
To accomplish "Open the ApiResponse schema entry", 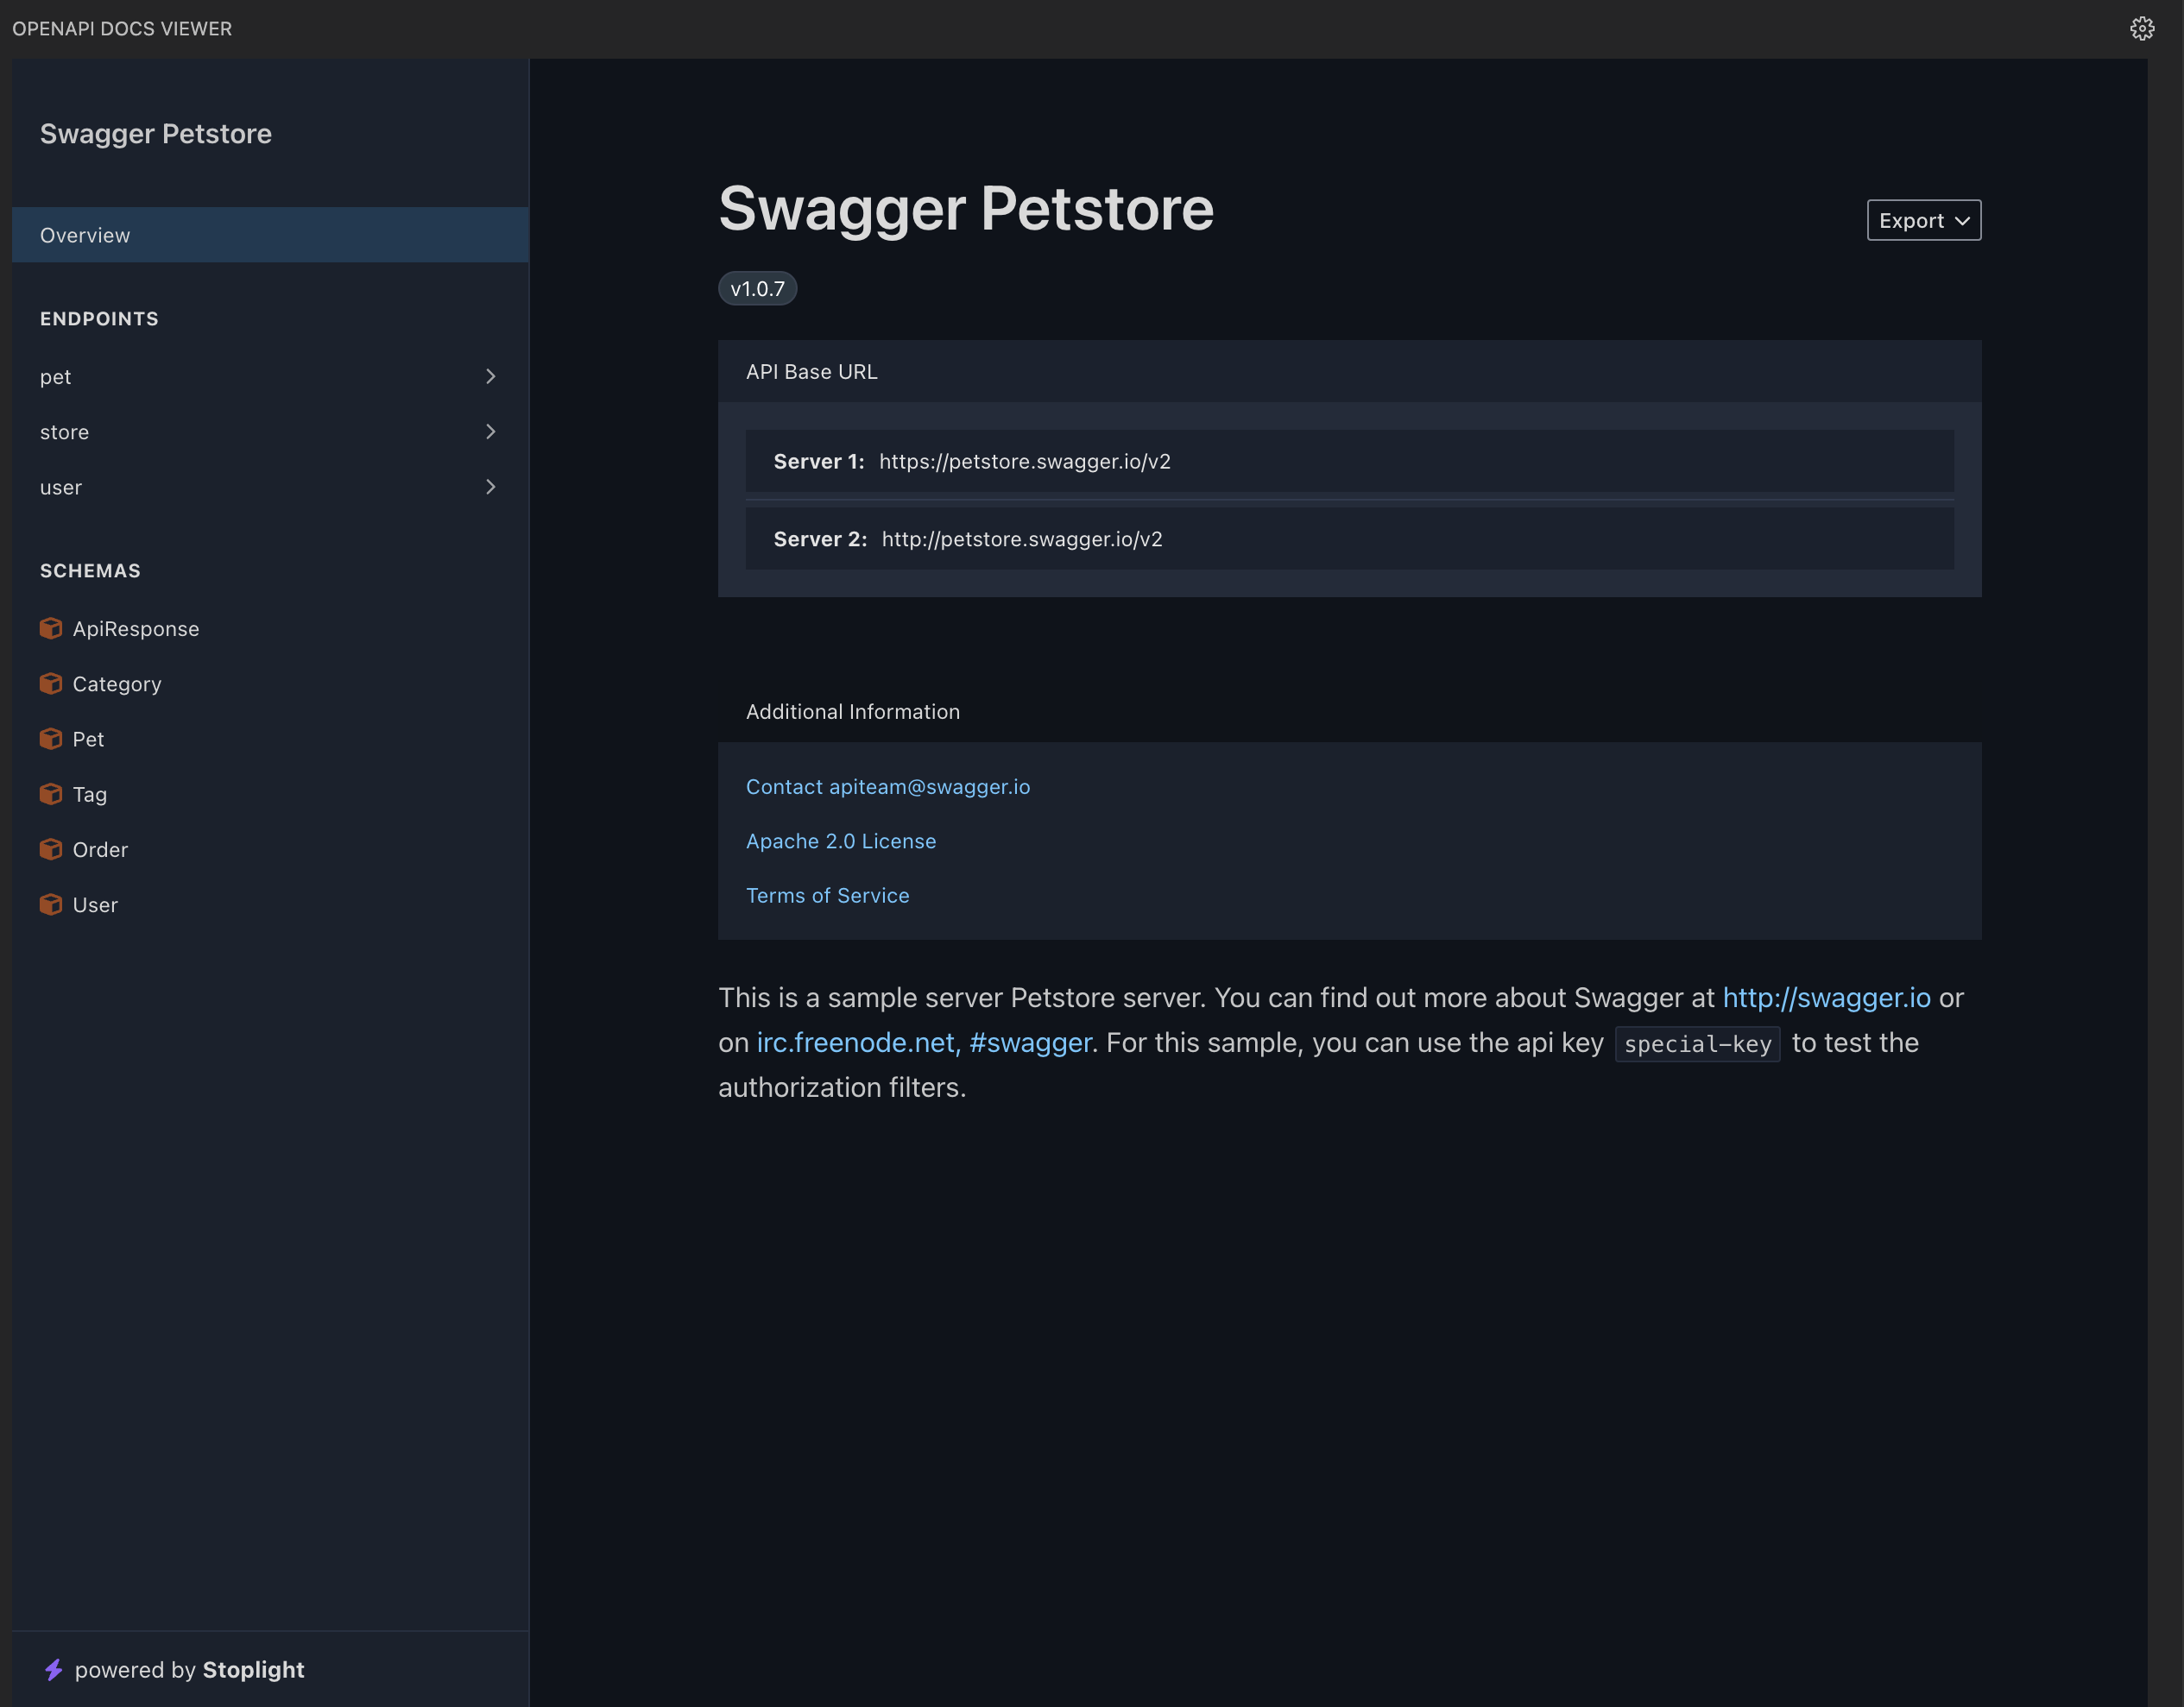I will 136,629.
